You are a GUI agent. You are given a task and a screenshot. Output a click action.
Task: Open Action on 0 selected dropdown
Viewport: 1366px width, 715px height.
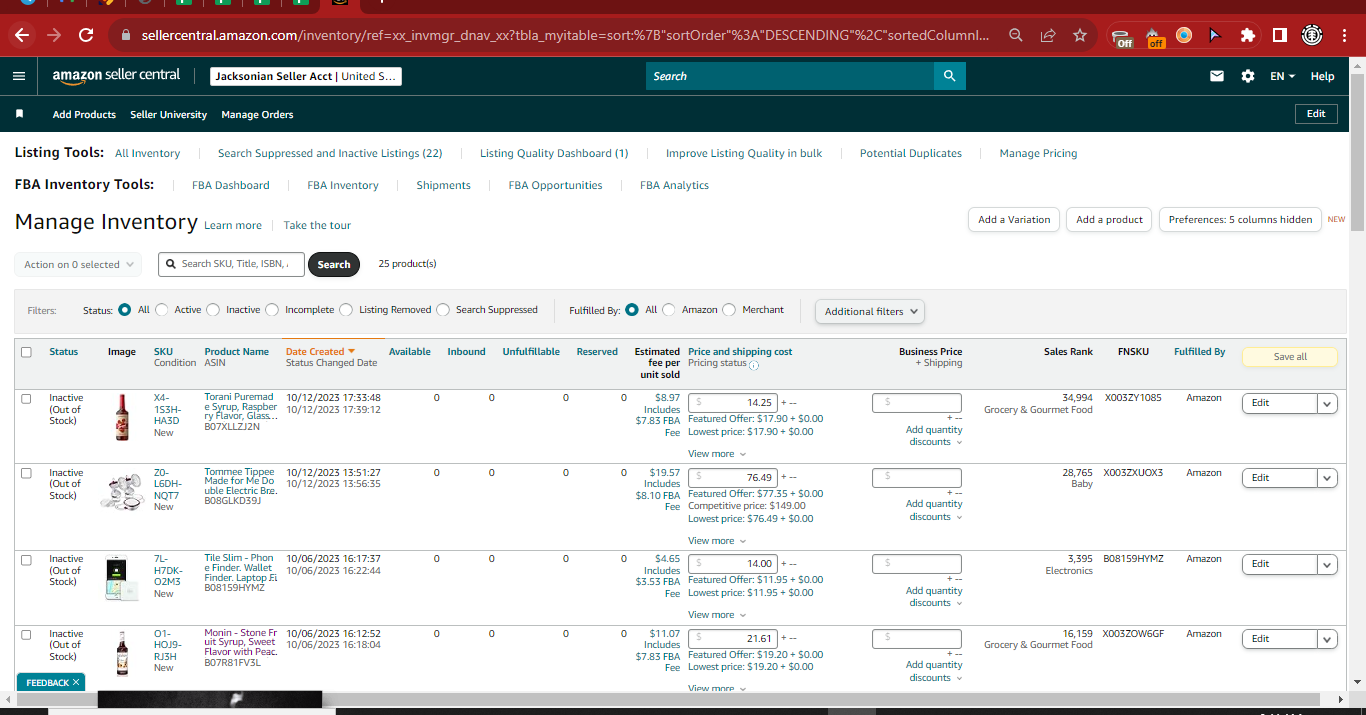click(78, 264)
